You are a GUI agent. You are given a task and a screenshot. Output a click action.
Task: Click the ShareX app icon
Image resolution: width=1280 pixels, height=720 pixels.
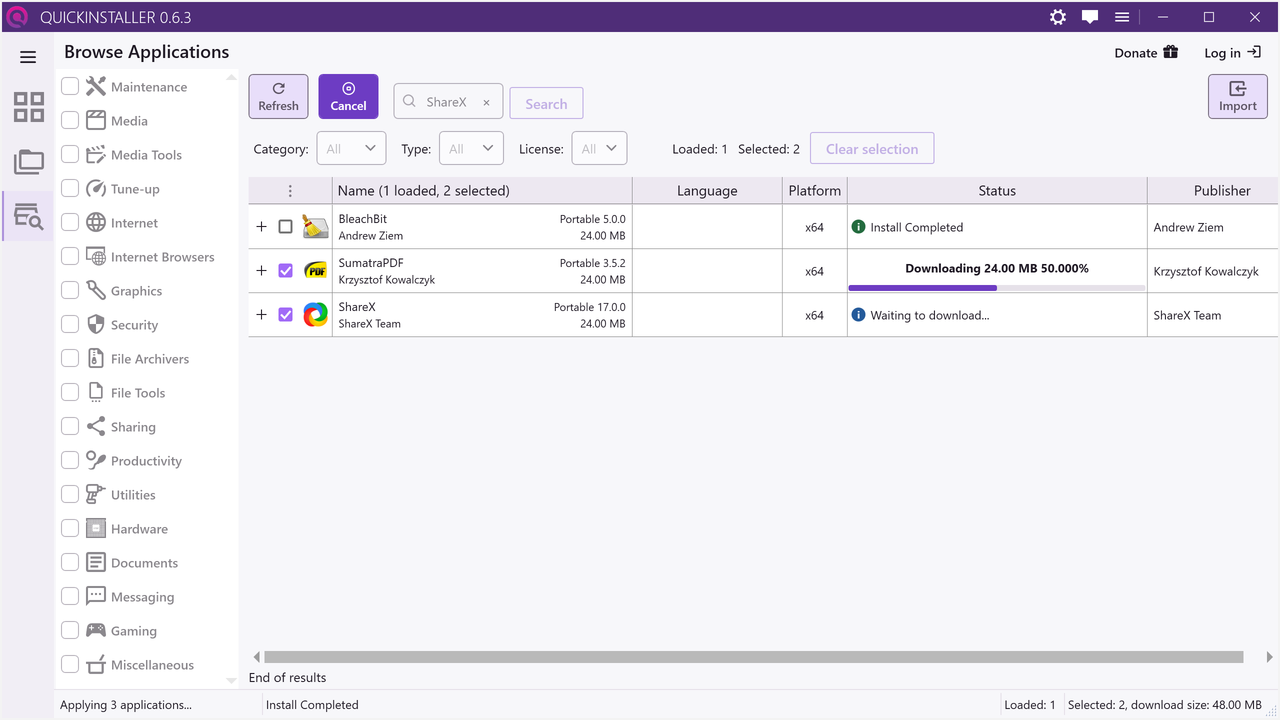(315, 314)
